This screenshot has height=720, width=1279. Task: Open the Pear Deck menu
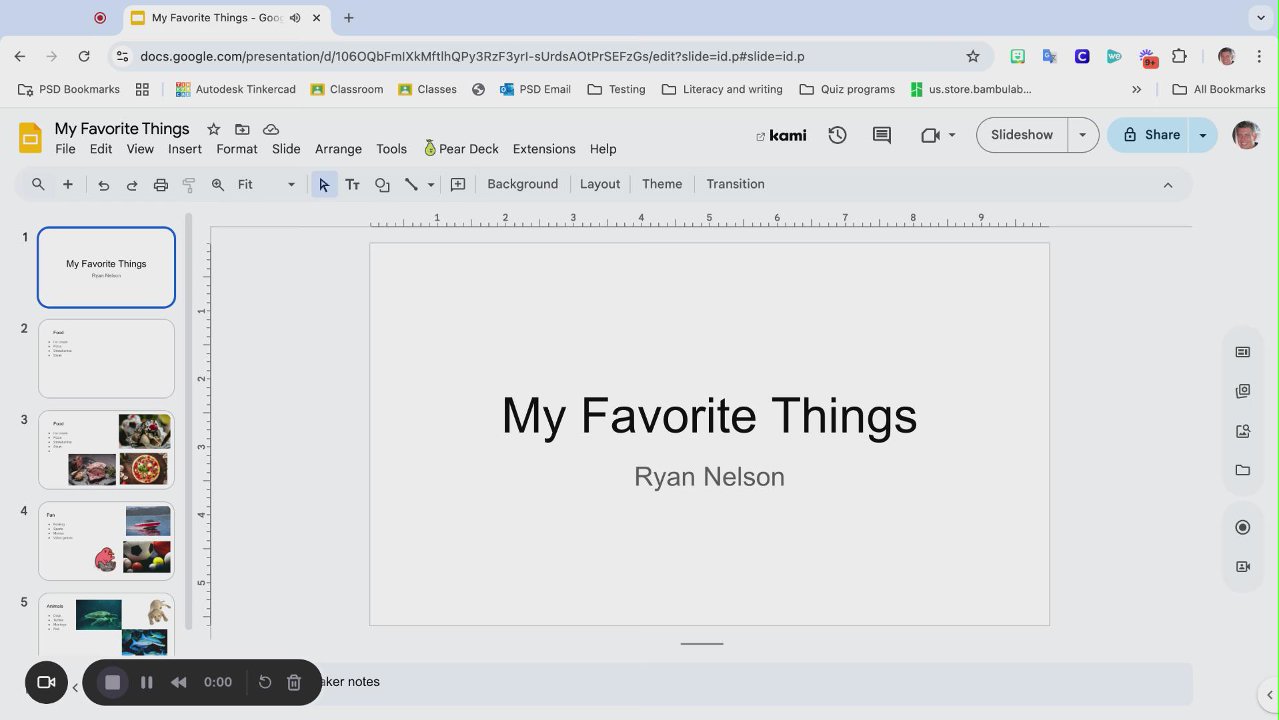pyautogui.click(x=461, y=149)
